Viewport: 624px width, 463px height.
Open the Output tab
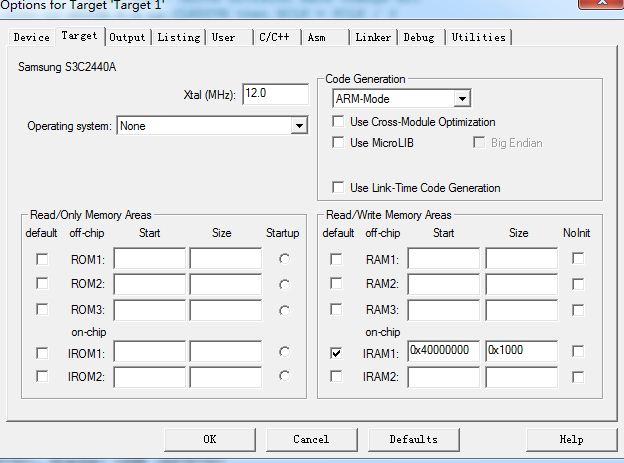(x=127, y=37)
